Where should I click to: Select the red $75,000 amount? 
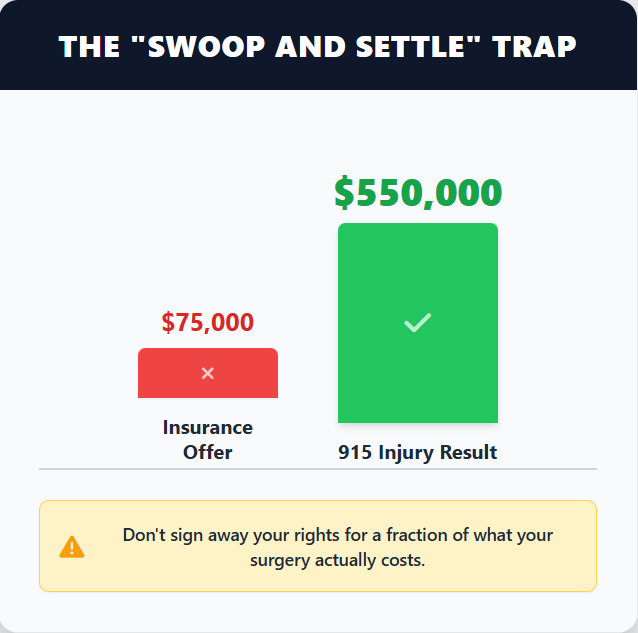pyautogui.click(x=208, y=323)
